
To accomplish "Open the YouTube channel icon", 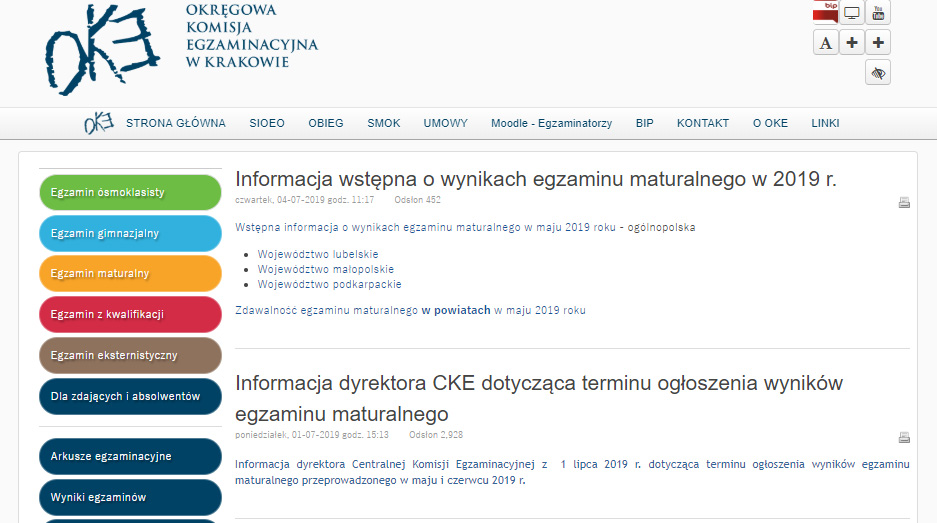I will point(878,13).
